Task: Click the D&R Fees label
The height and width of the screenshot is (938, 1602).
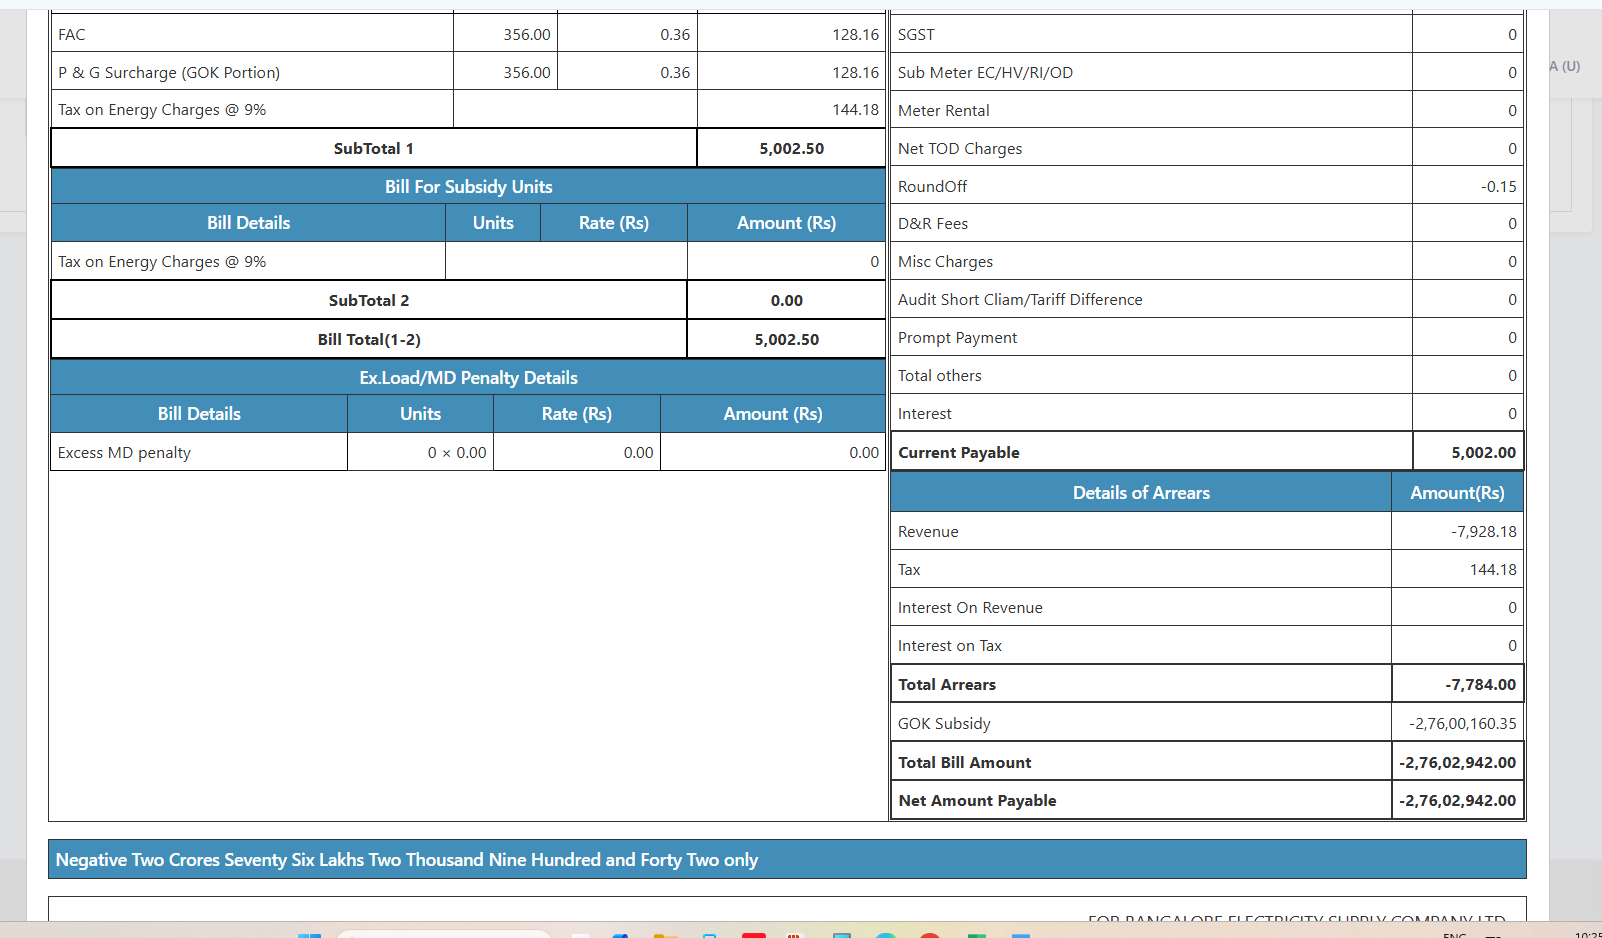Action: tap(933, 224)
